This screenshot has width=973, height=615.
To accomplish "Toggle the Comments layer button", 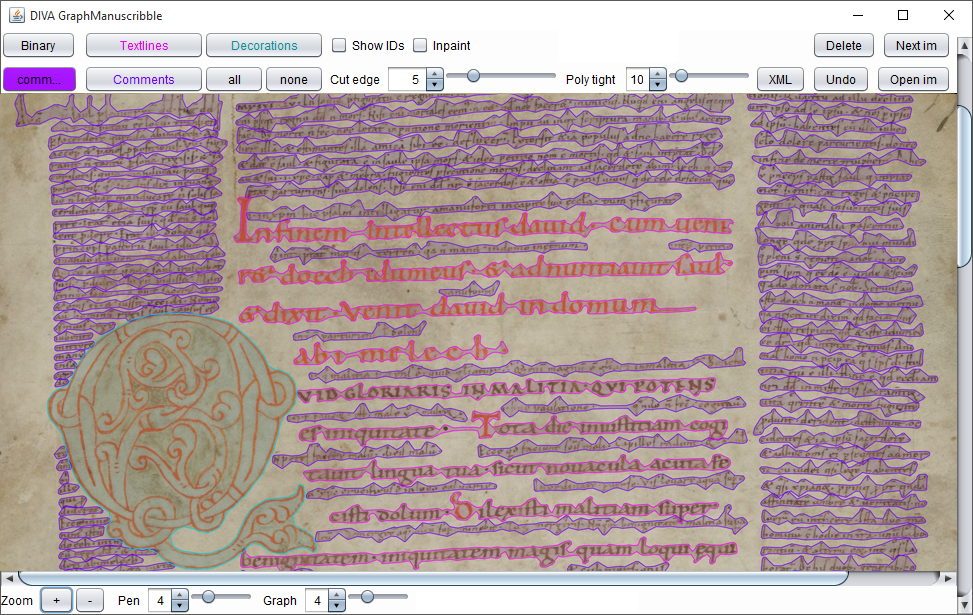I will [143, 79].
